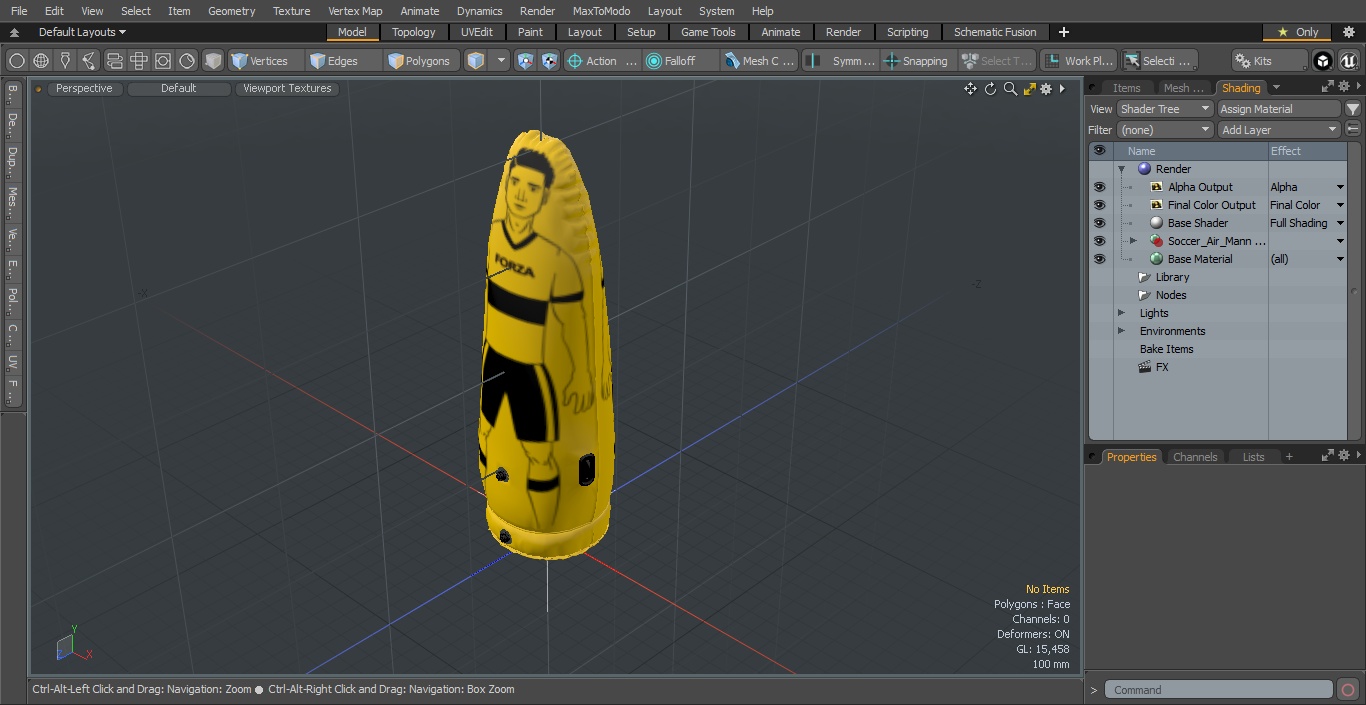1366x705 pixels.
Task: Click the Viewport Textures button
Action: click(287, 89)
